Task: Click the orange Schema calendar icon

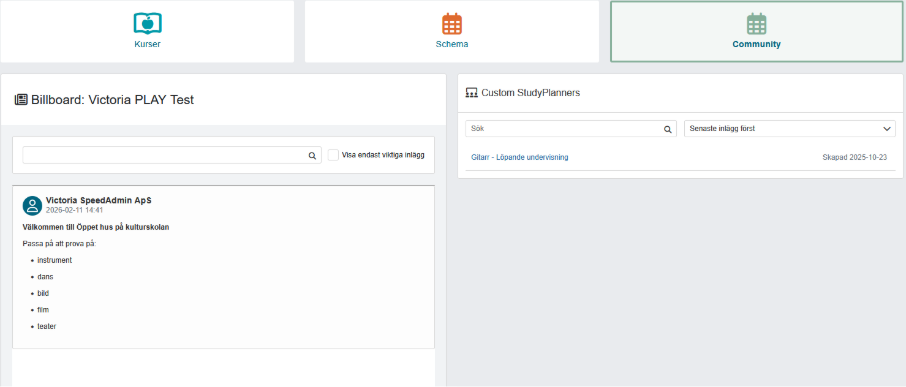Action: (x=452, y=24)
